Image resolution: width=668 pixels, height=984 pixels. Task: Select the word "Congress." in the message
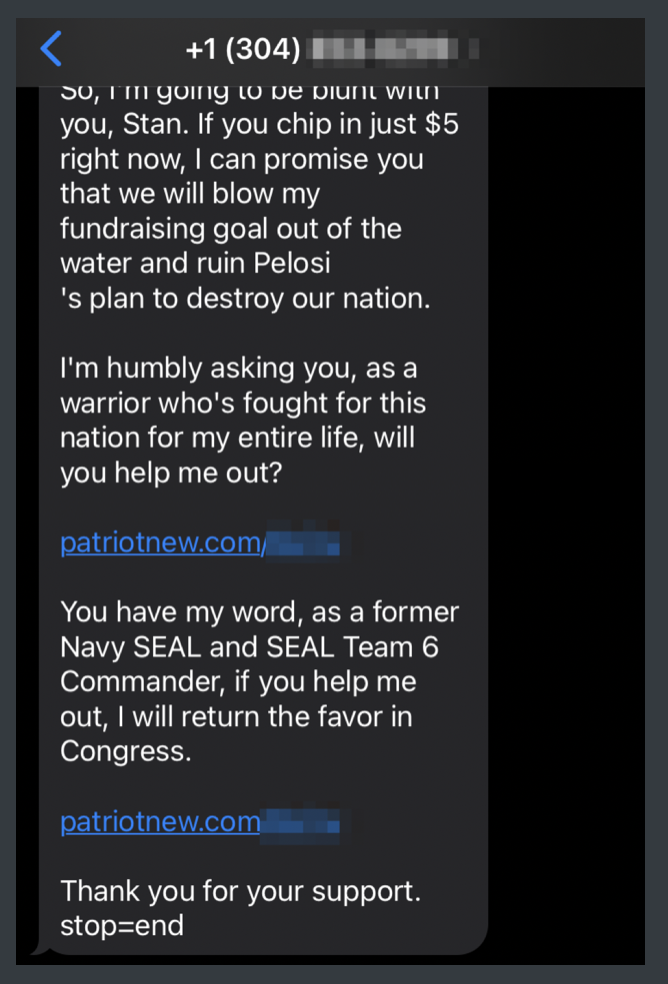[125, 750]
